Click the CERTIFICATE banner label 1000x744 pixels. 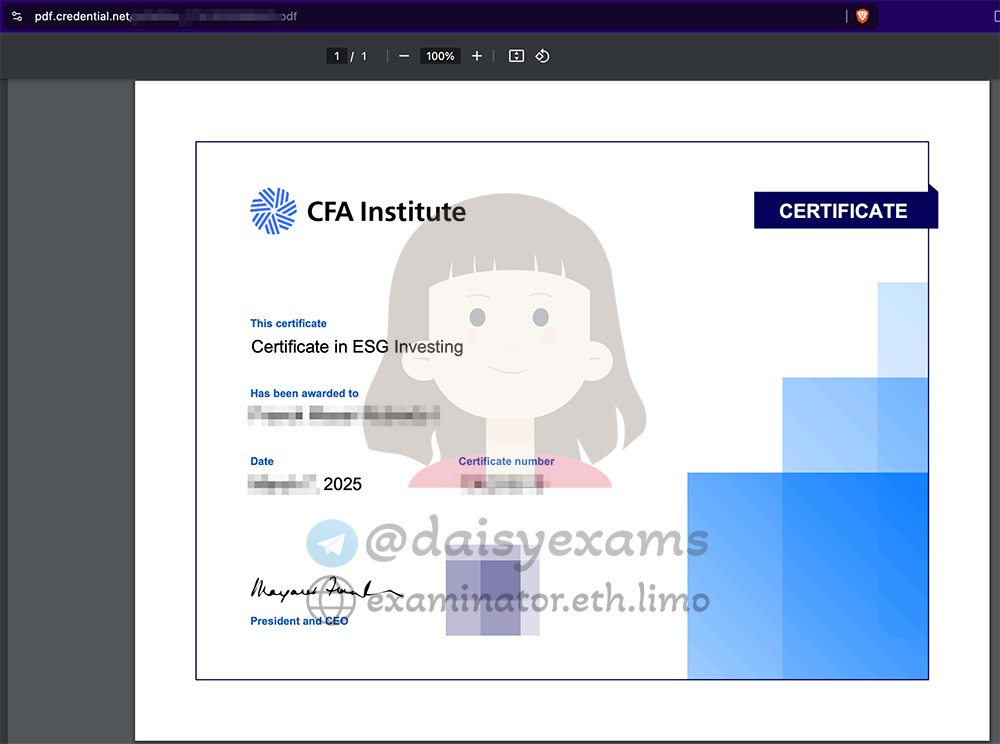(843, 211)
